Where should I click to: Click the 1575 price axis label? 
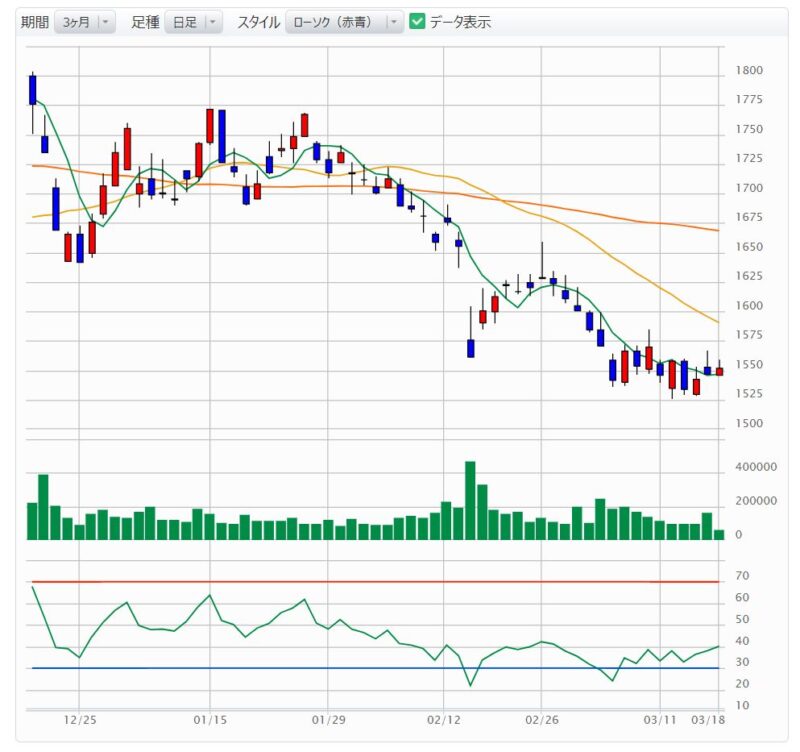[749, 335]
